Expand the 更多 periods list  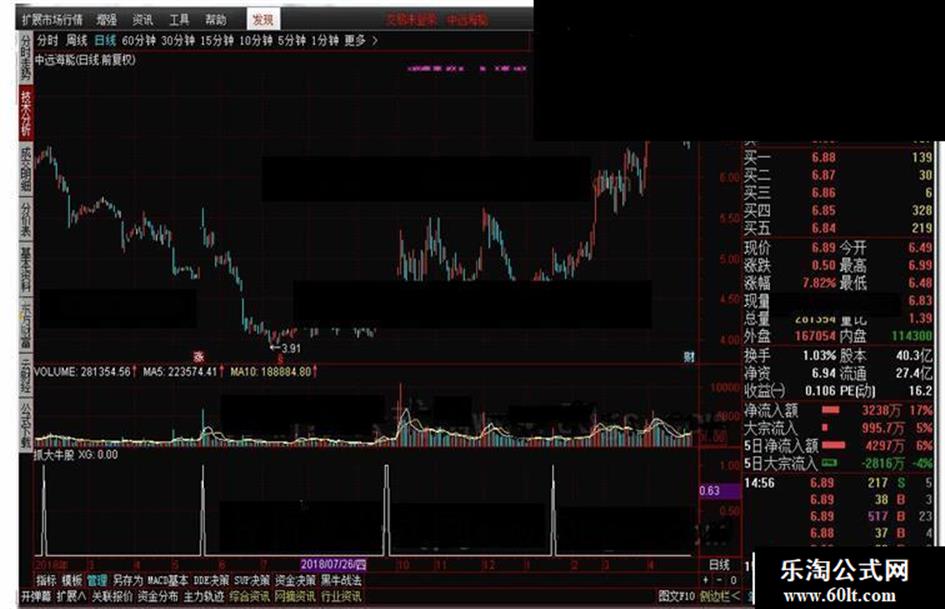tap(355, 40)
